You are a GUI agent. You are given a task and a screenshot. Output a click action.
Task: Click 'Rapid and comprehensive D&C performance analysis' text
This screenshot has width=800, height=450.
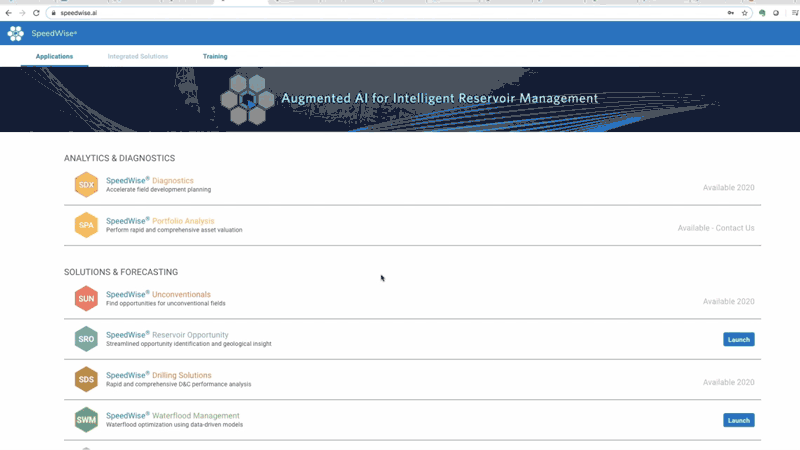tap(179, 384)
